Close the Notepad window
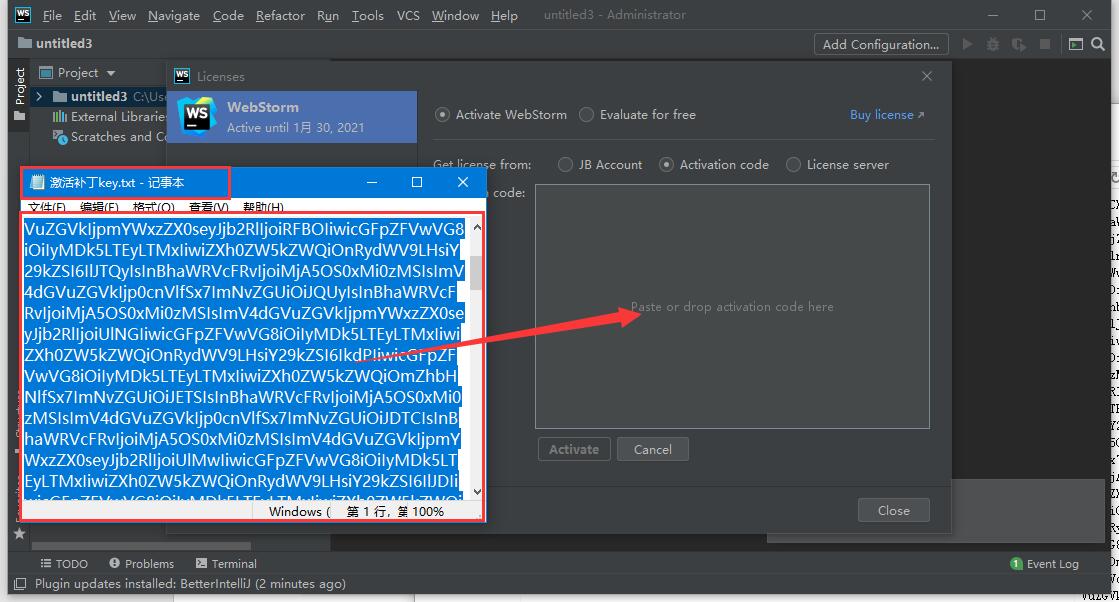1119x602 pixels. (462, 182)
